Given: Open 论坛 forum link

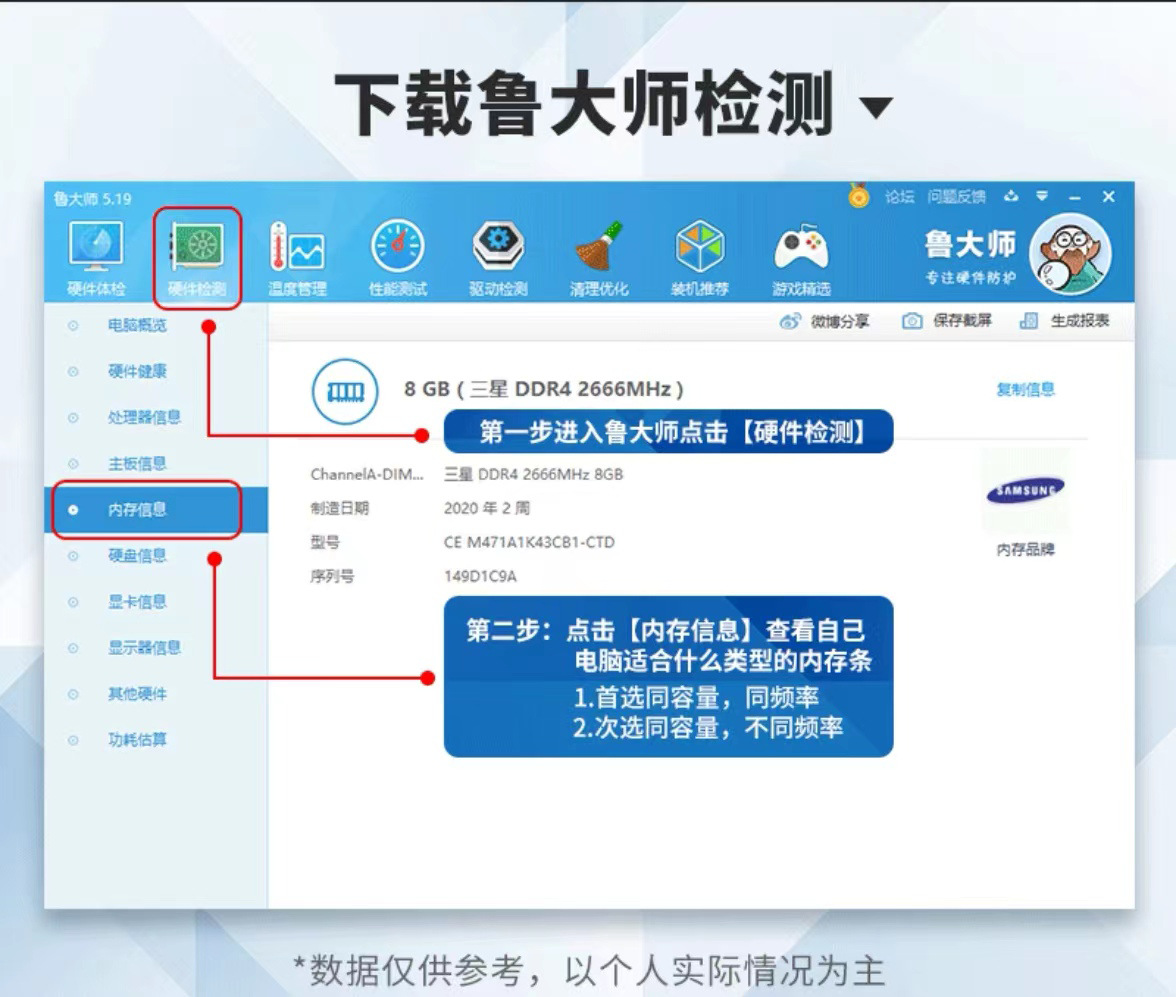Looking at the screenshot, I should 899,197.
